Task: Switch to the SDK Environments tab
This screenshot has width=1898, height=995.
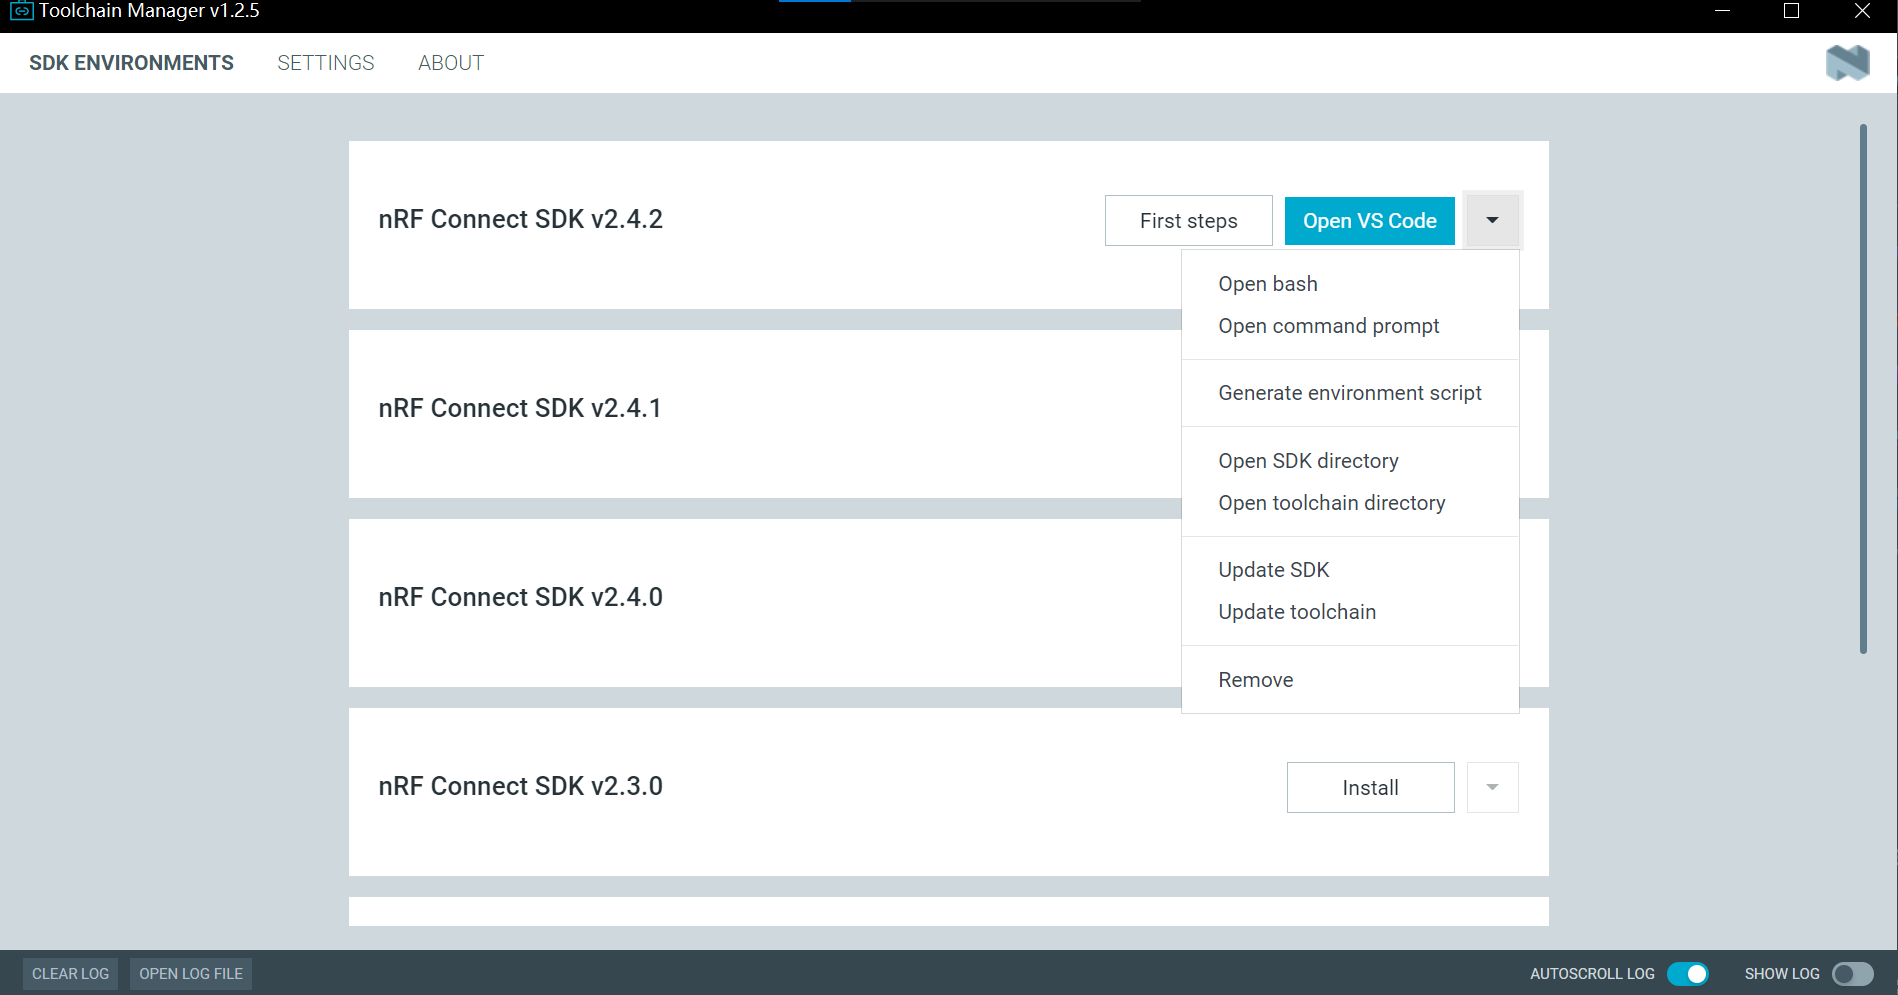Action: 131,63
